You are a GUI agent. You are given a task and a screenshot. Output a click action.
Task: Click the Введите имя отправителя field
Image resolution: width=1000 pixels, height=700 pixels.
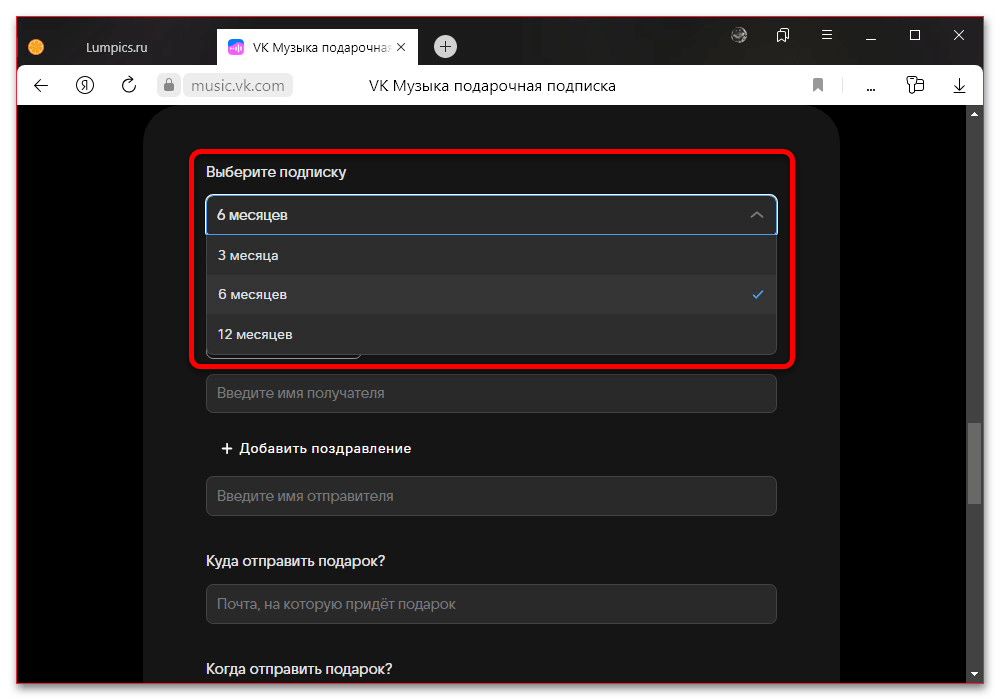(x=491, y=496)
